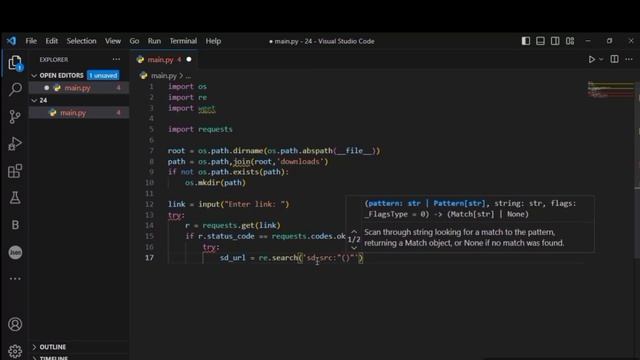Toggle secondary side bar visibility
This screenshot has width=640, height=360.
pos(555,41)
